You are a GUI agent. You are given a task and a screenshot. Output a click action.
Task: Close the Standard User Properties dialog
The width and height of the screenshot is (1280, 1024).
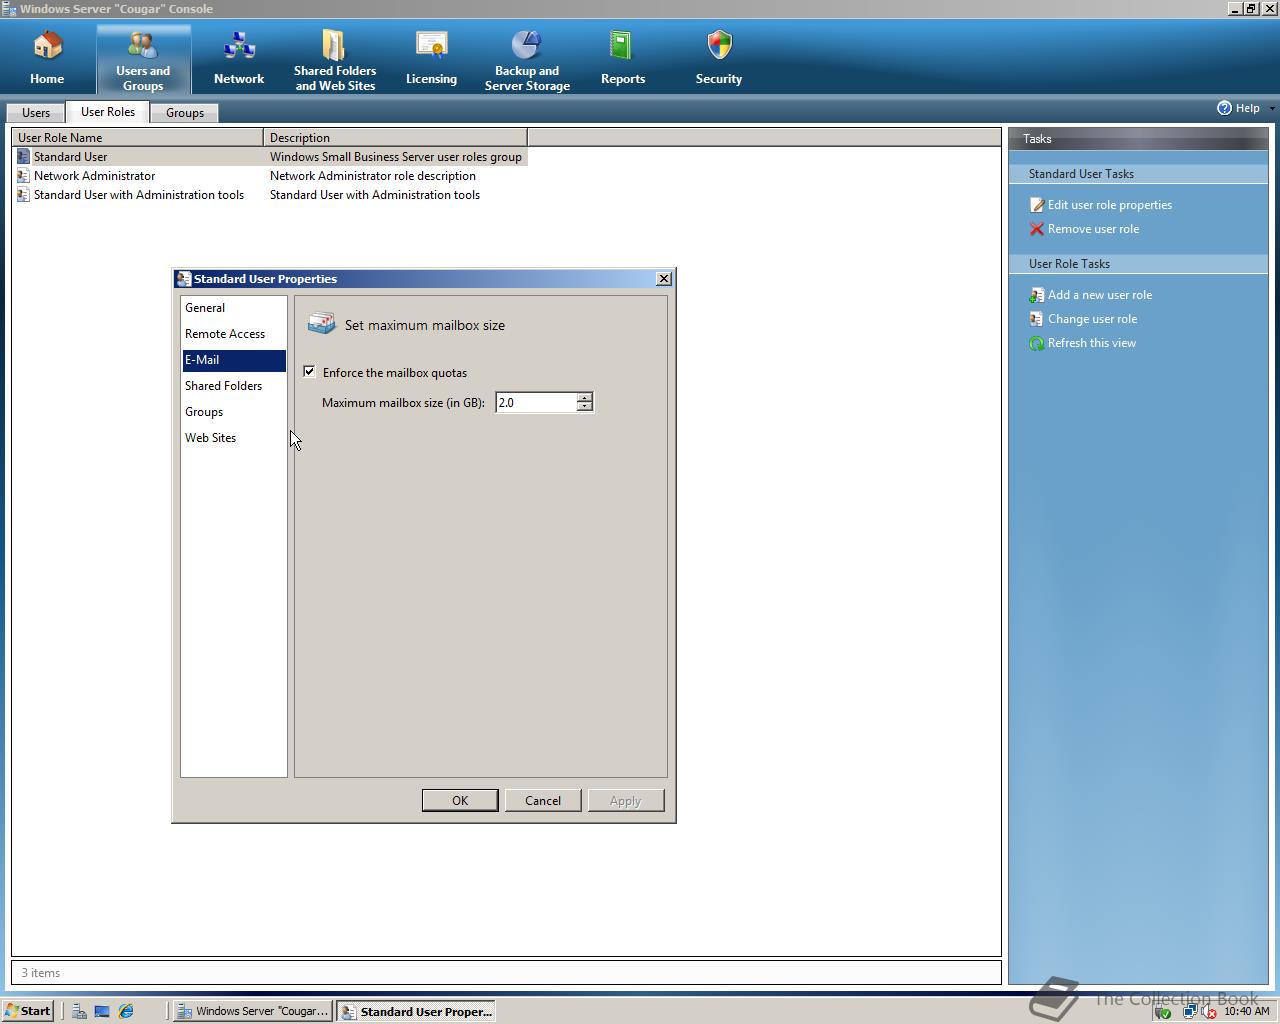tap(663, 279)
